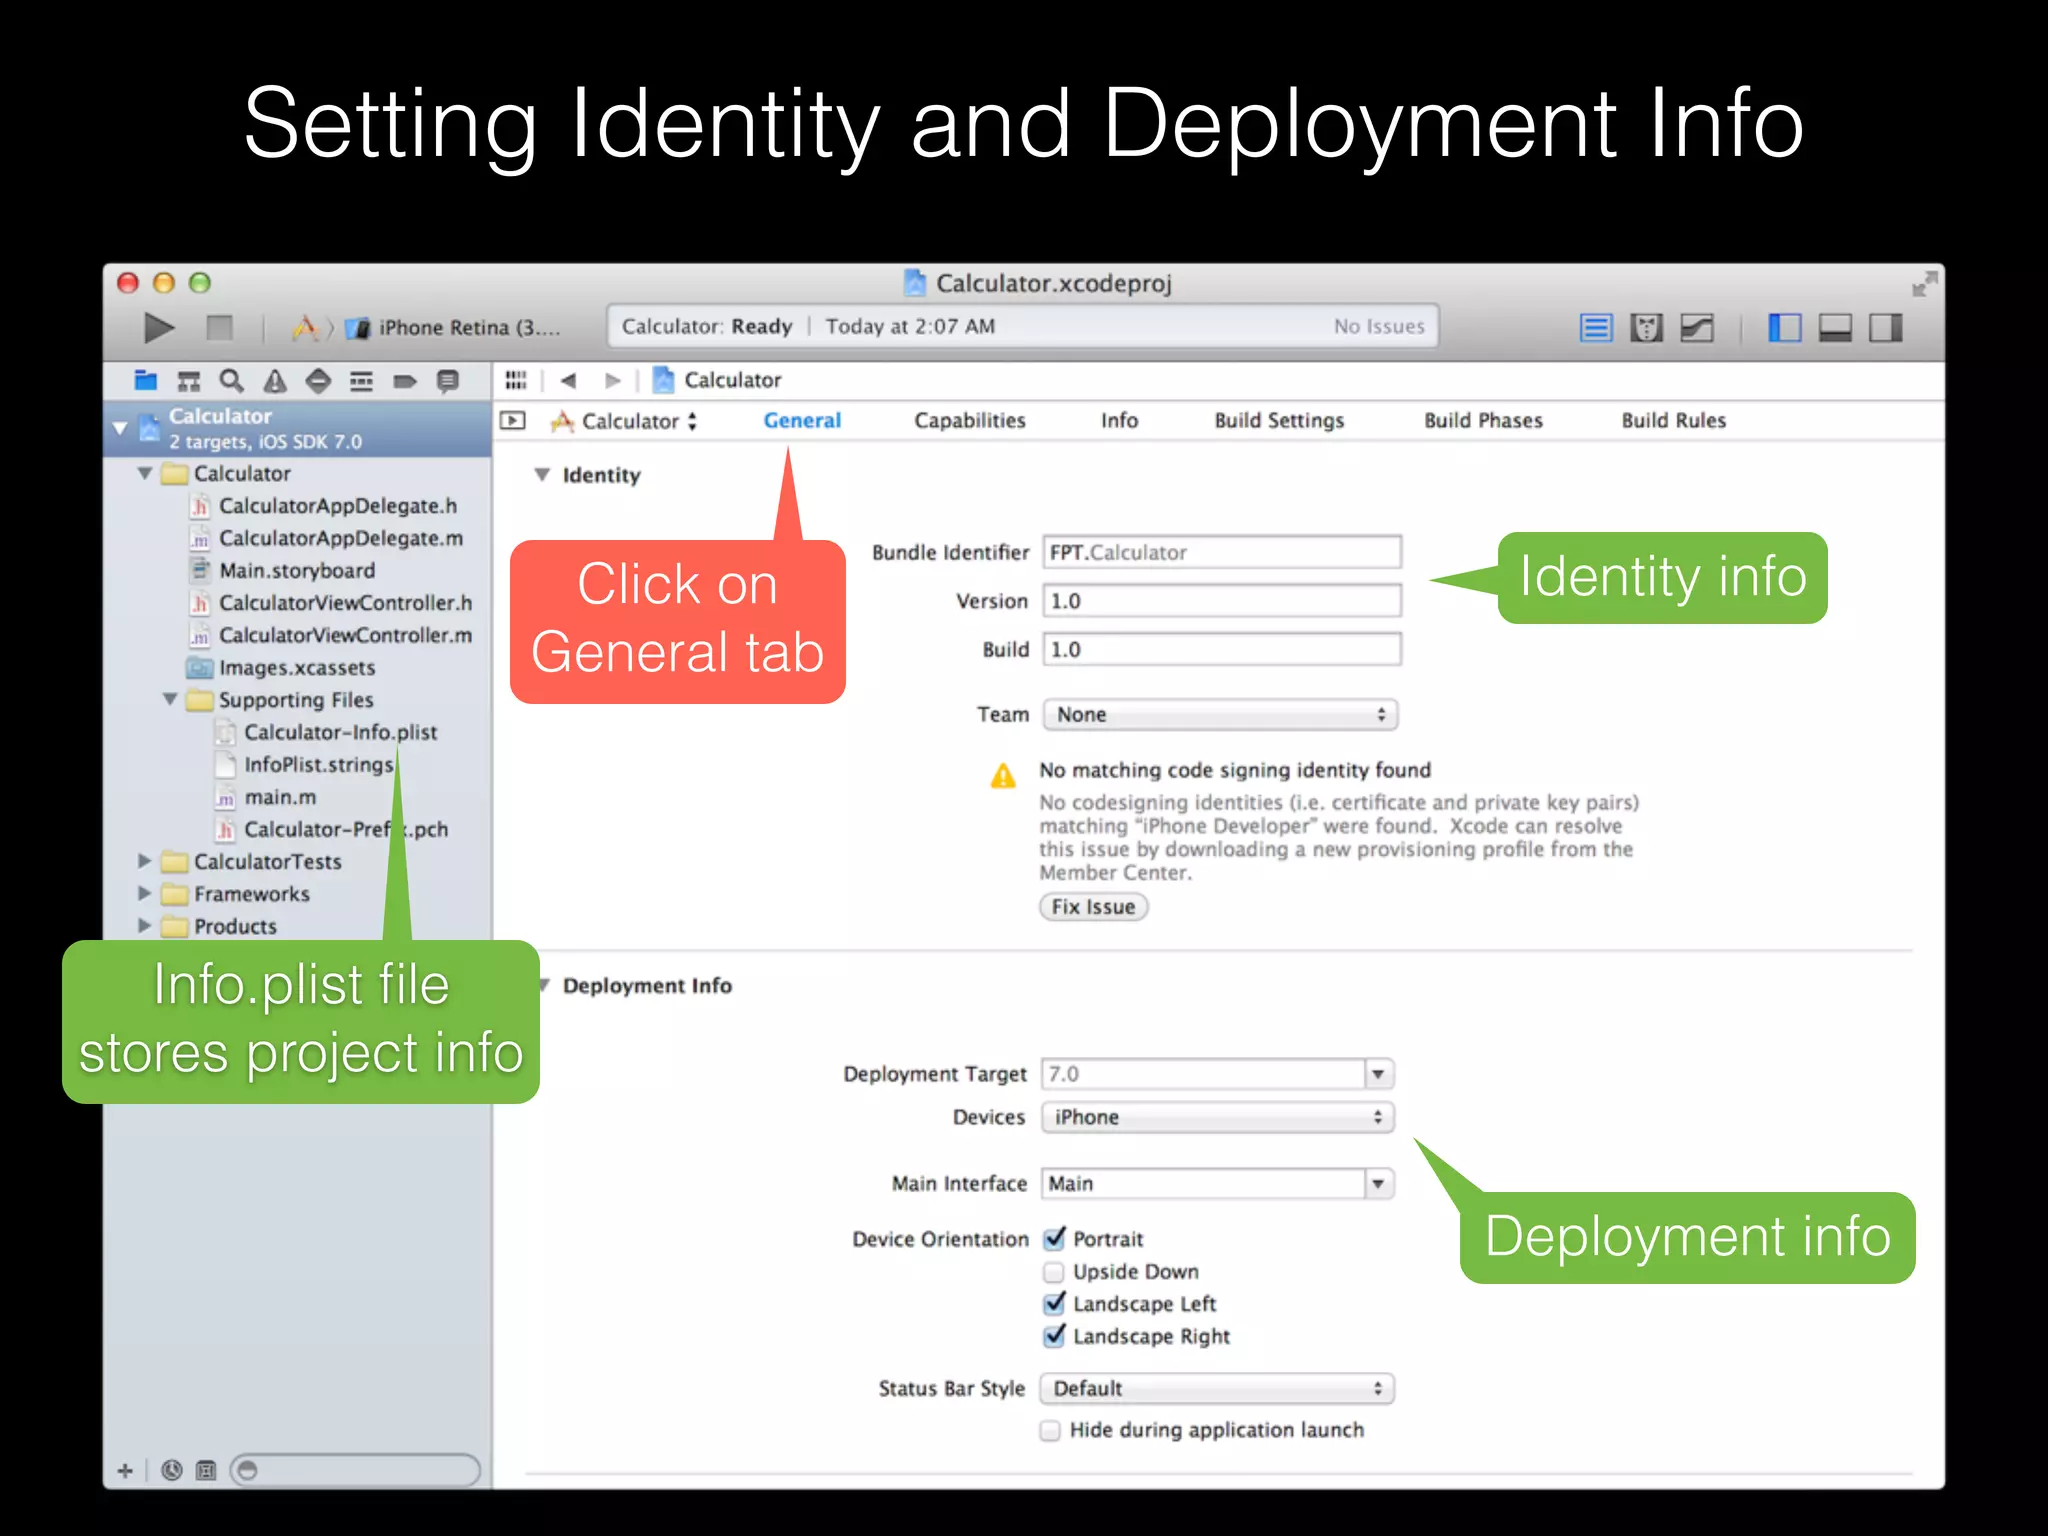Click the navigator filter search field
This screenshot has width=2048, height=1536.
355,1470
